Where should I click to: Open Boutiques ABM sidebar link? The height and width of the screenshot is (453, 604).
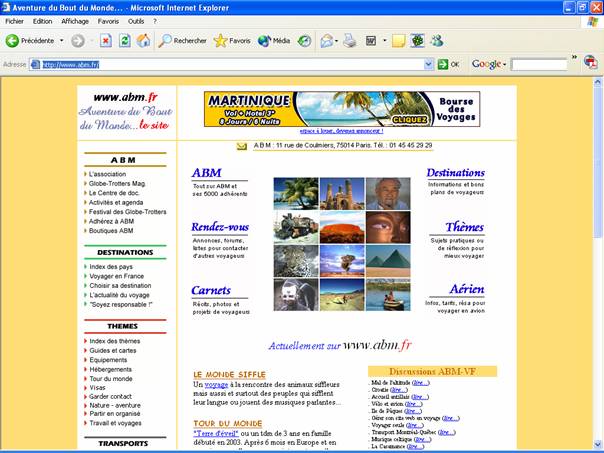(111, 231)
